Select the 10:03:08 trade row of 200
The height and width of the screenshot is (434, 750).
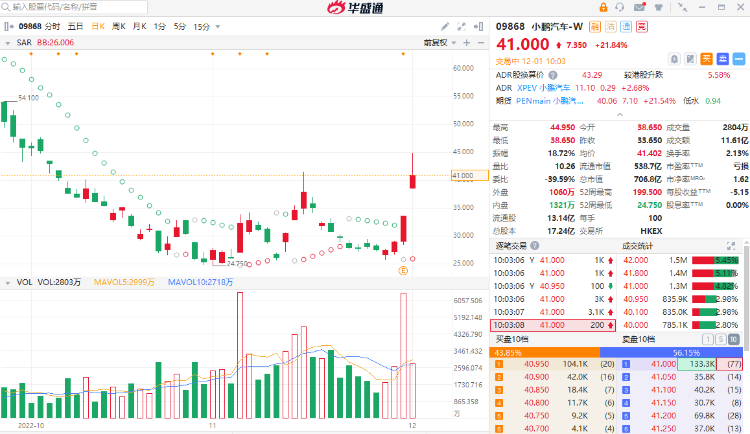(x=553, y=325)
